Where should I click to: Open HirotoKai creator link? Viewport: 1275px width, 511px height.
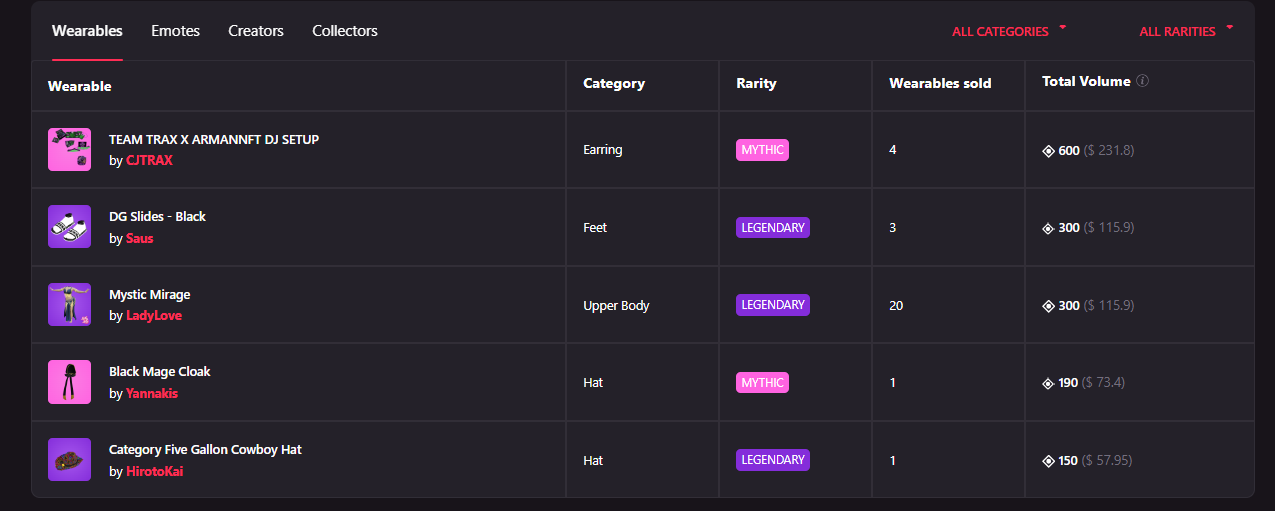154,471
